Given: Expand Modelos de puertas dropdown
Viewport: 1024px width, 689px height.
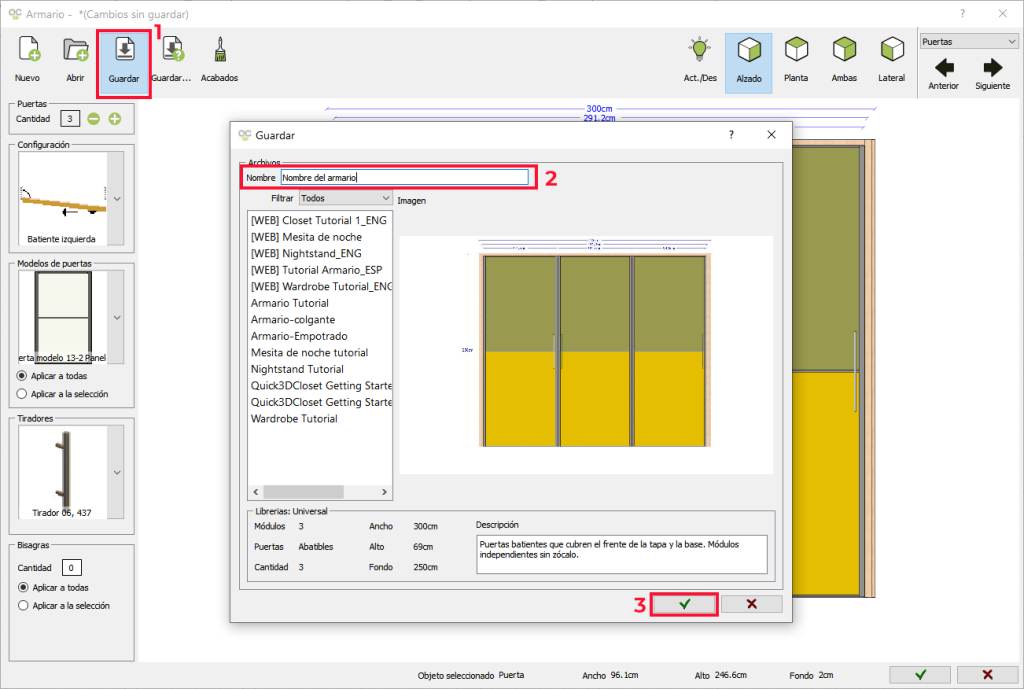Looking at the screenshot, I should point(116,317).
